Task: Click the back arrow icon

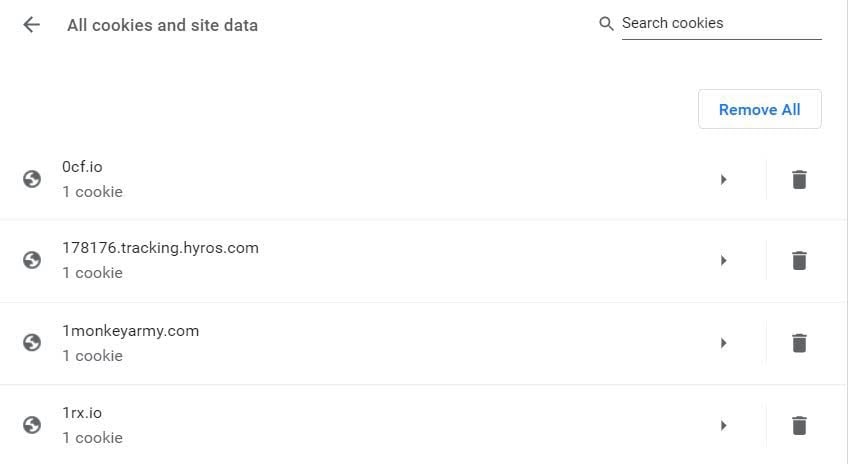Action: coord(32,25)
